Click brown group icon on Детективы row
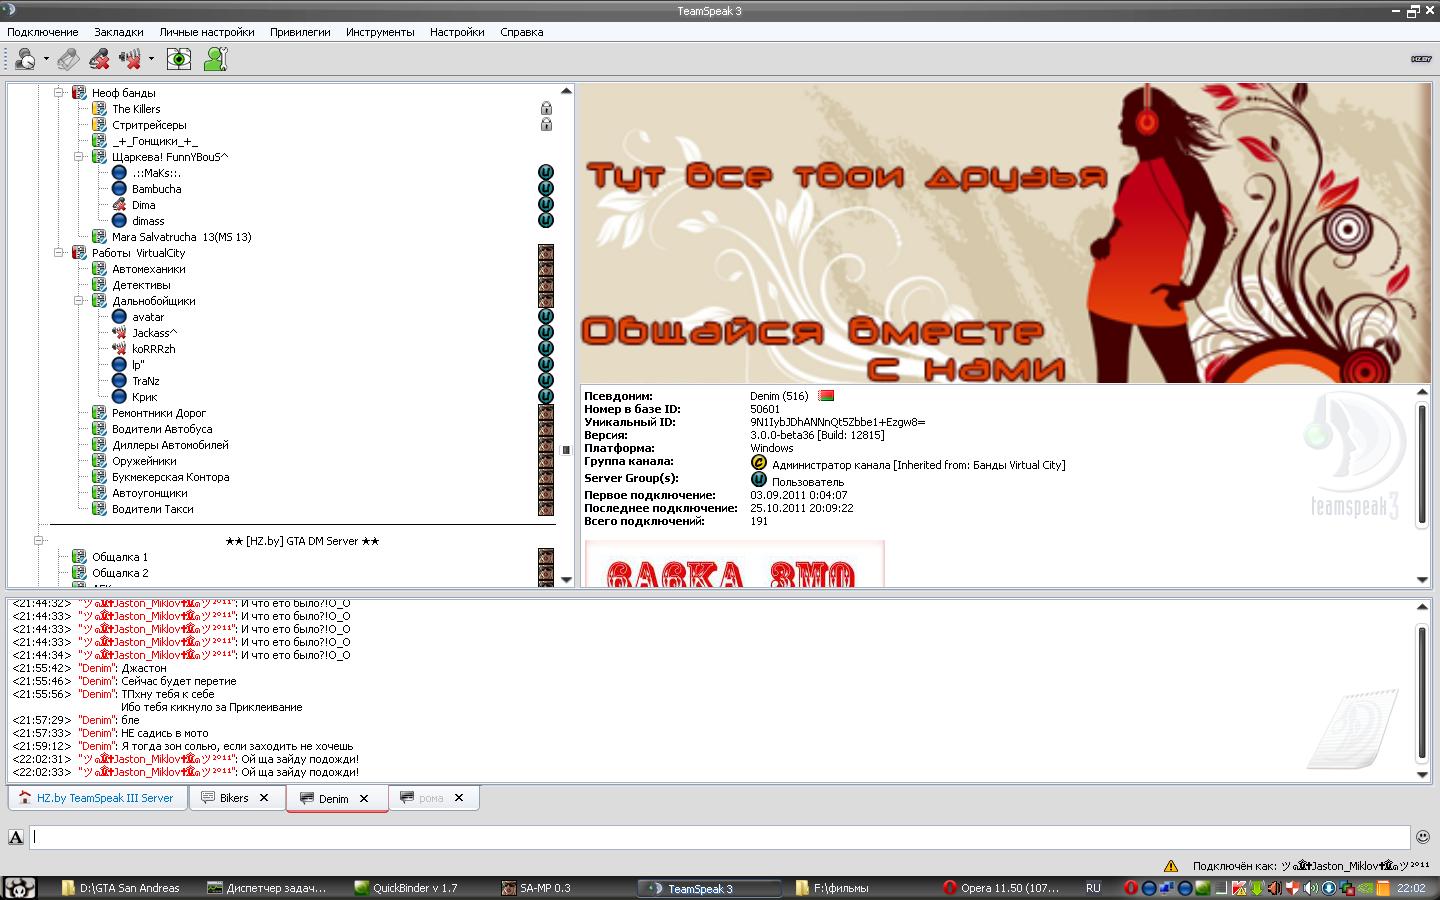 546,285
